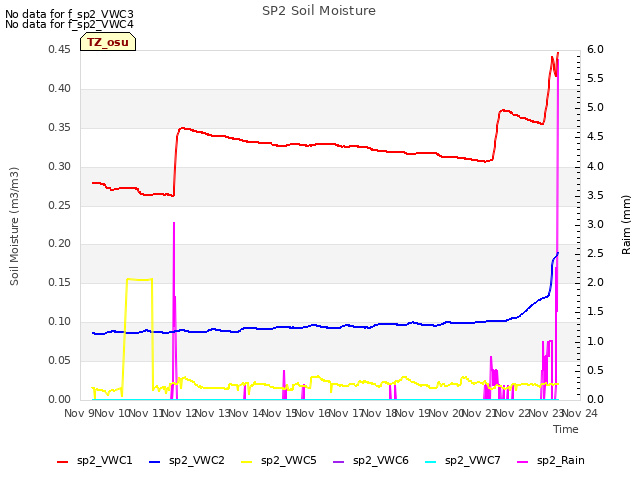The height and width of the screenshot is (480, 640).
Task: Click the Nov 16 date tick label
Action: [x=313, y=413]
